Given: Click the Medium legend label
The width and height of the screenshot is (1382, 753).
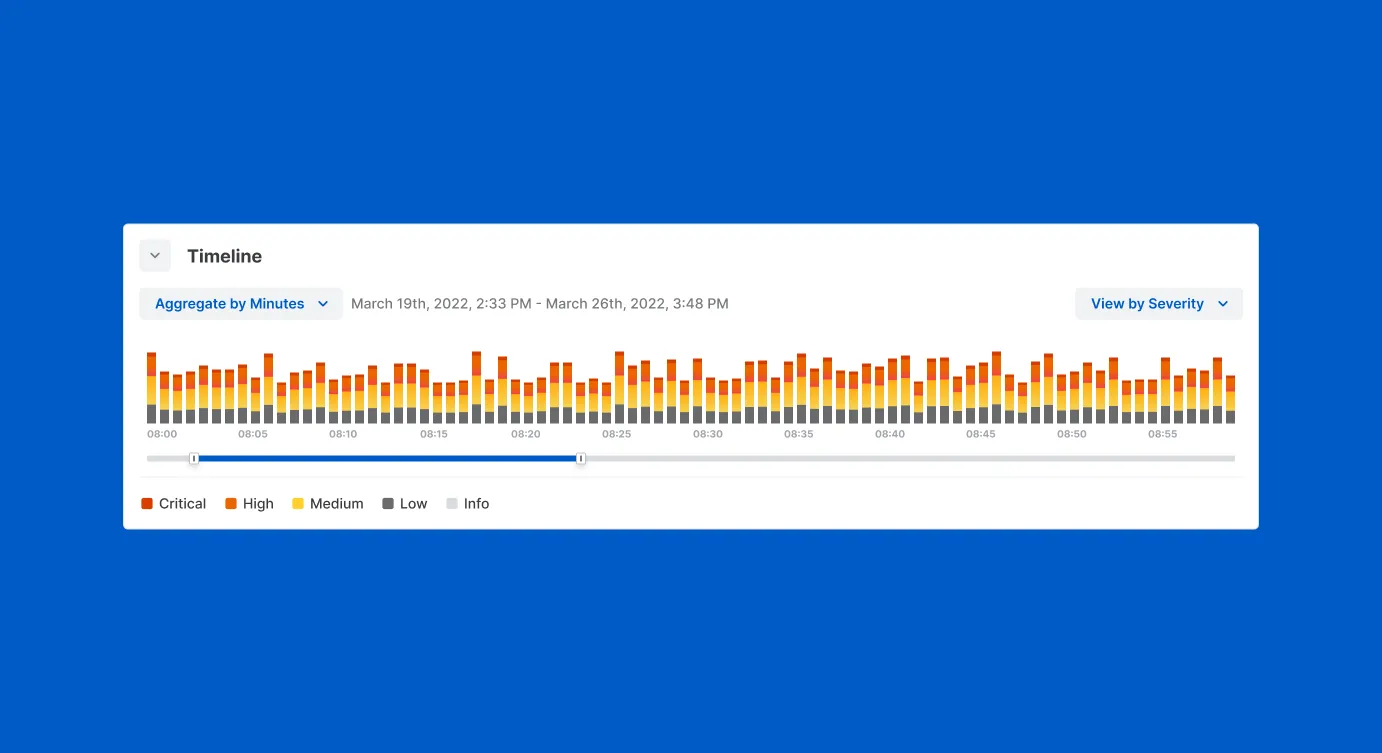Looking at the screenshot, I should pyautogui.click(x=336, y=504).
